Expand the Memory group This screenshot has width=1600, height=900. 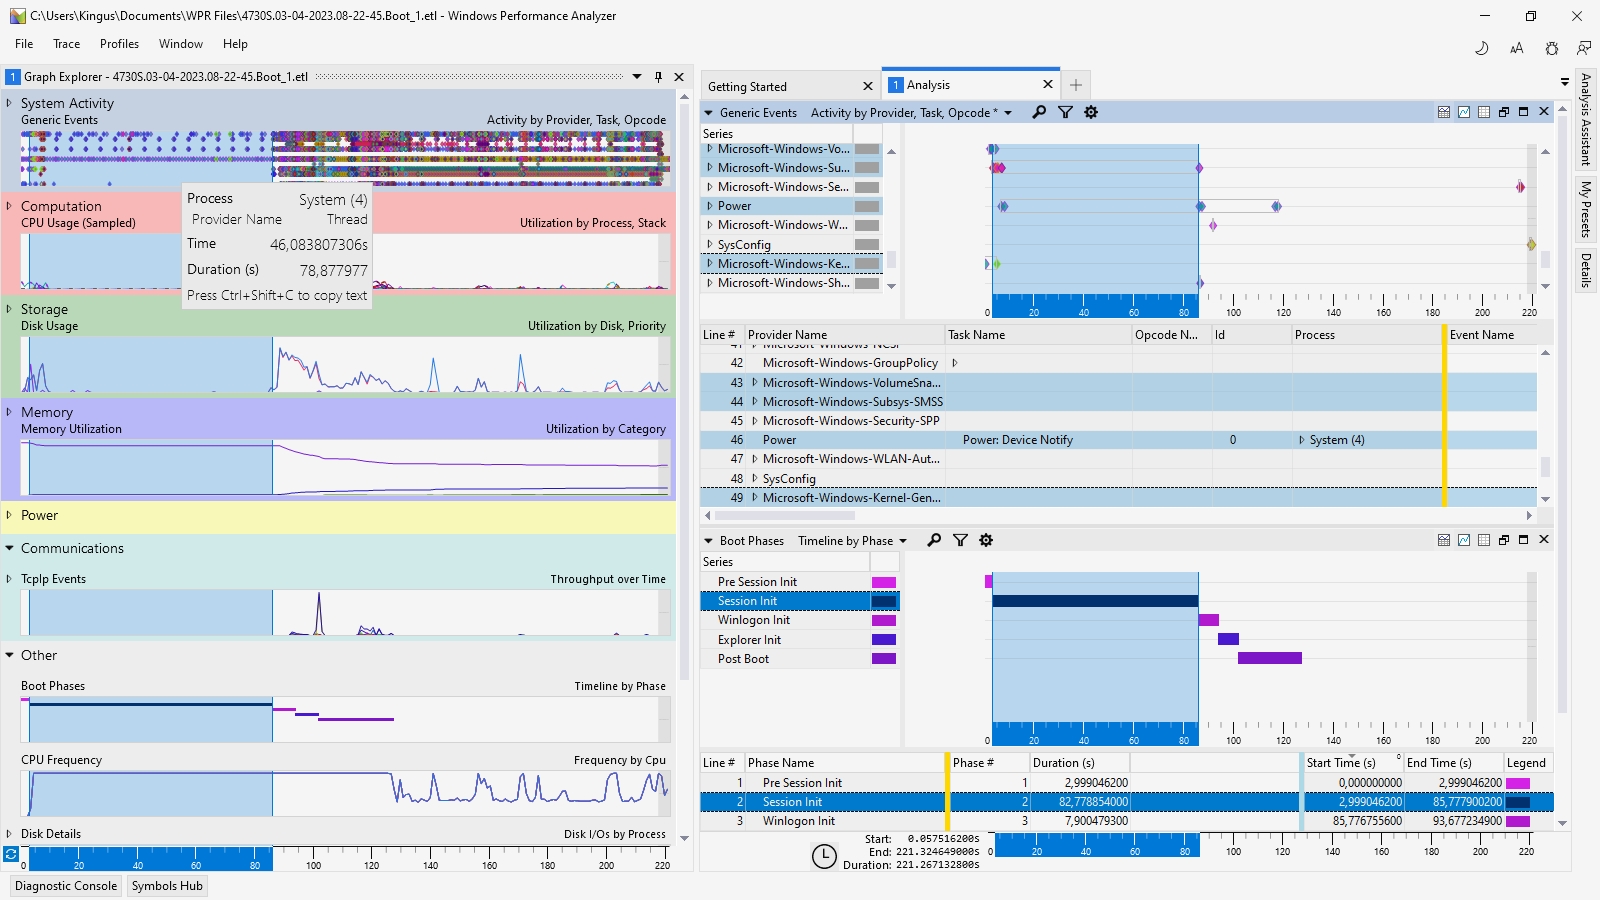coord(9,412)
